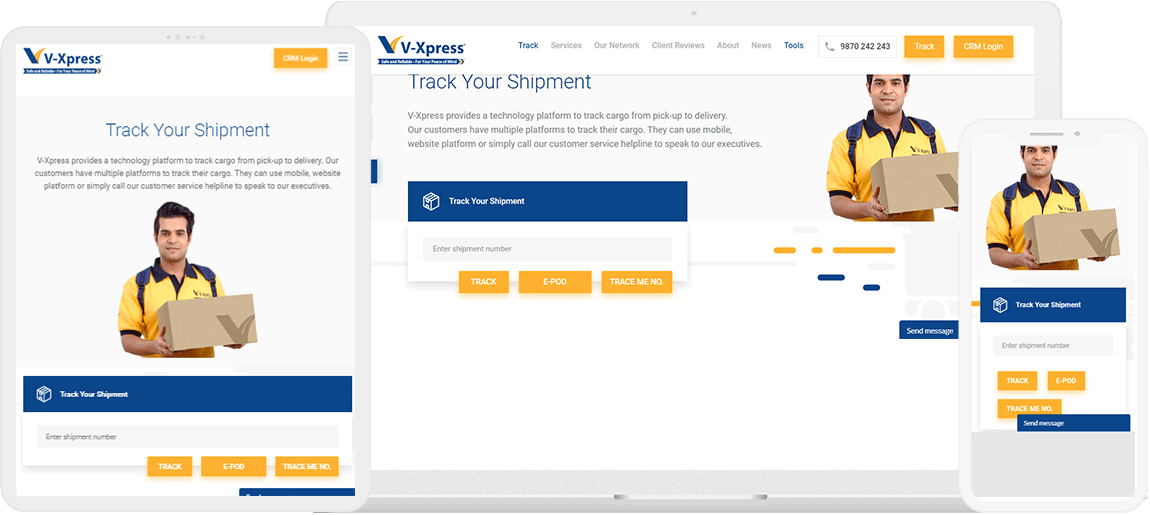1150x515 pixels.
Task: Click package box icon in phone tracking header
Action: coord(1000,304)
